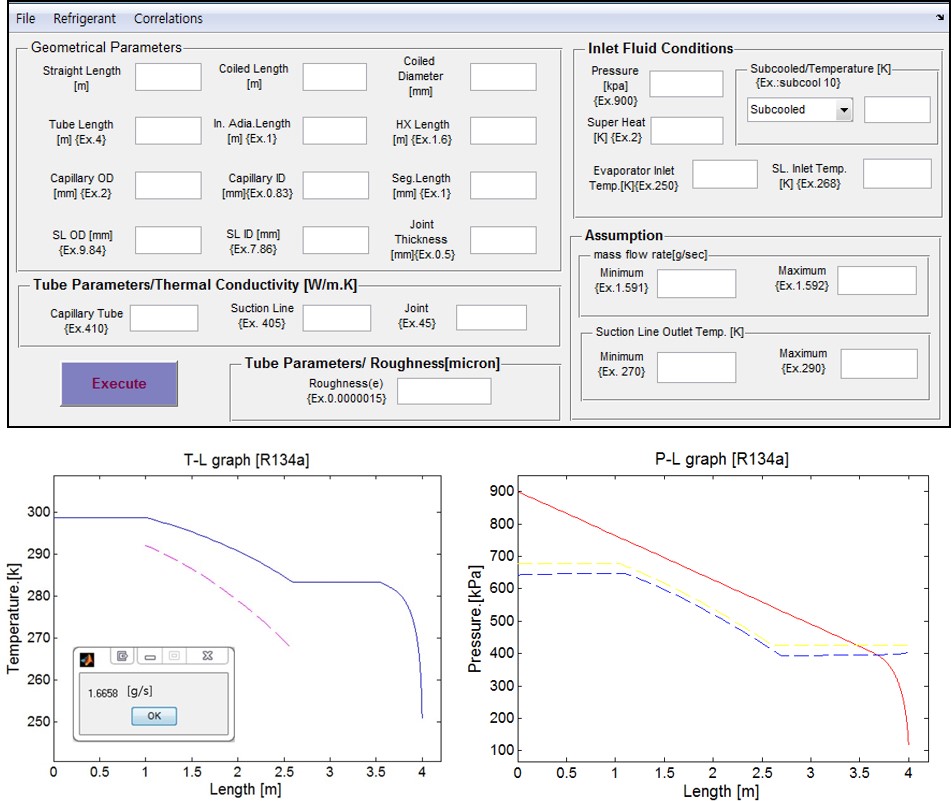Click the Evaporator Inlet Temp. field
The image size is (951, 801).
(x=725, y=174)
